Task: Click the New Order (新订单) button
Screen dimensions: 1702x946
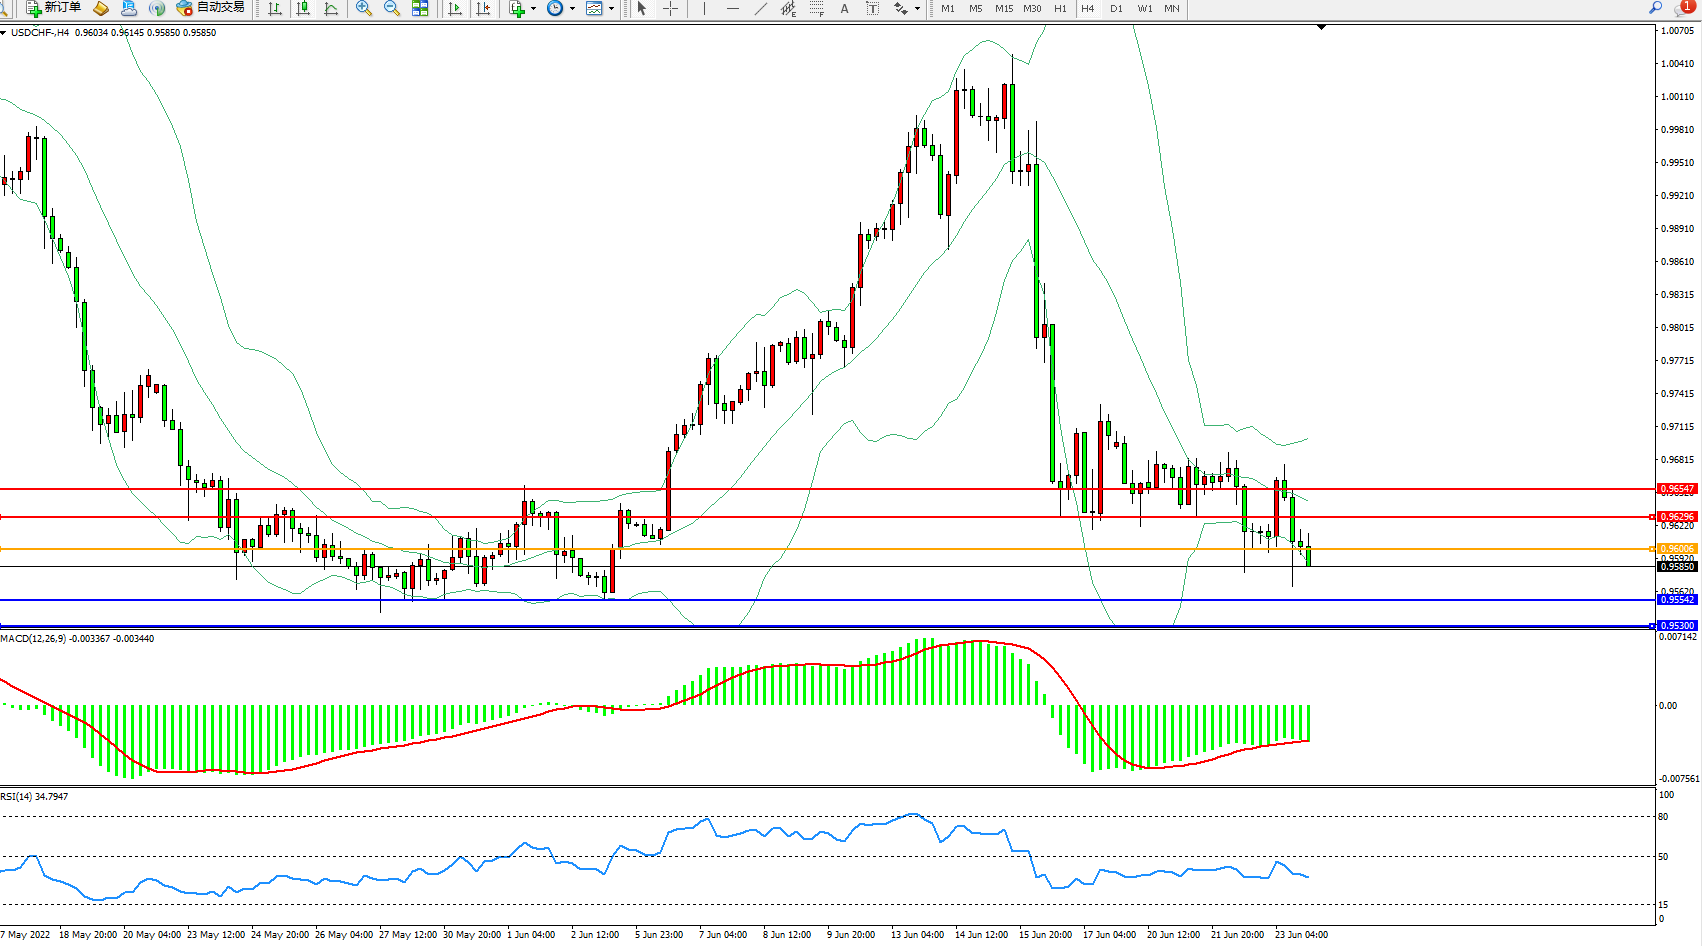Action: coord(54,8)
